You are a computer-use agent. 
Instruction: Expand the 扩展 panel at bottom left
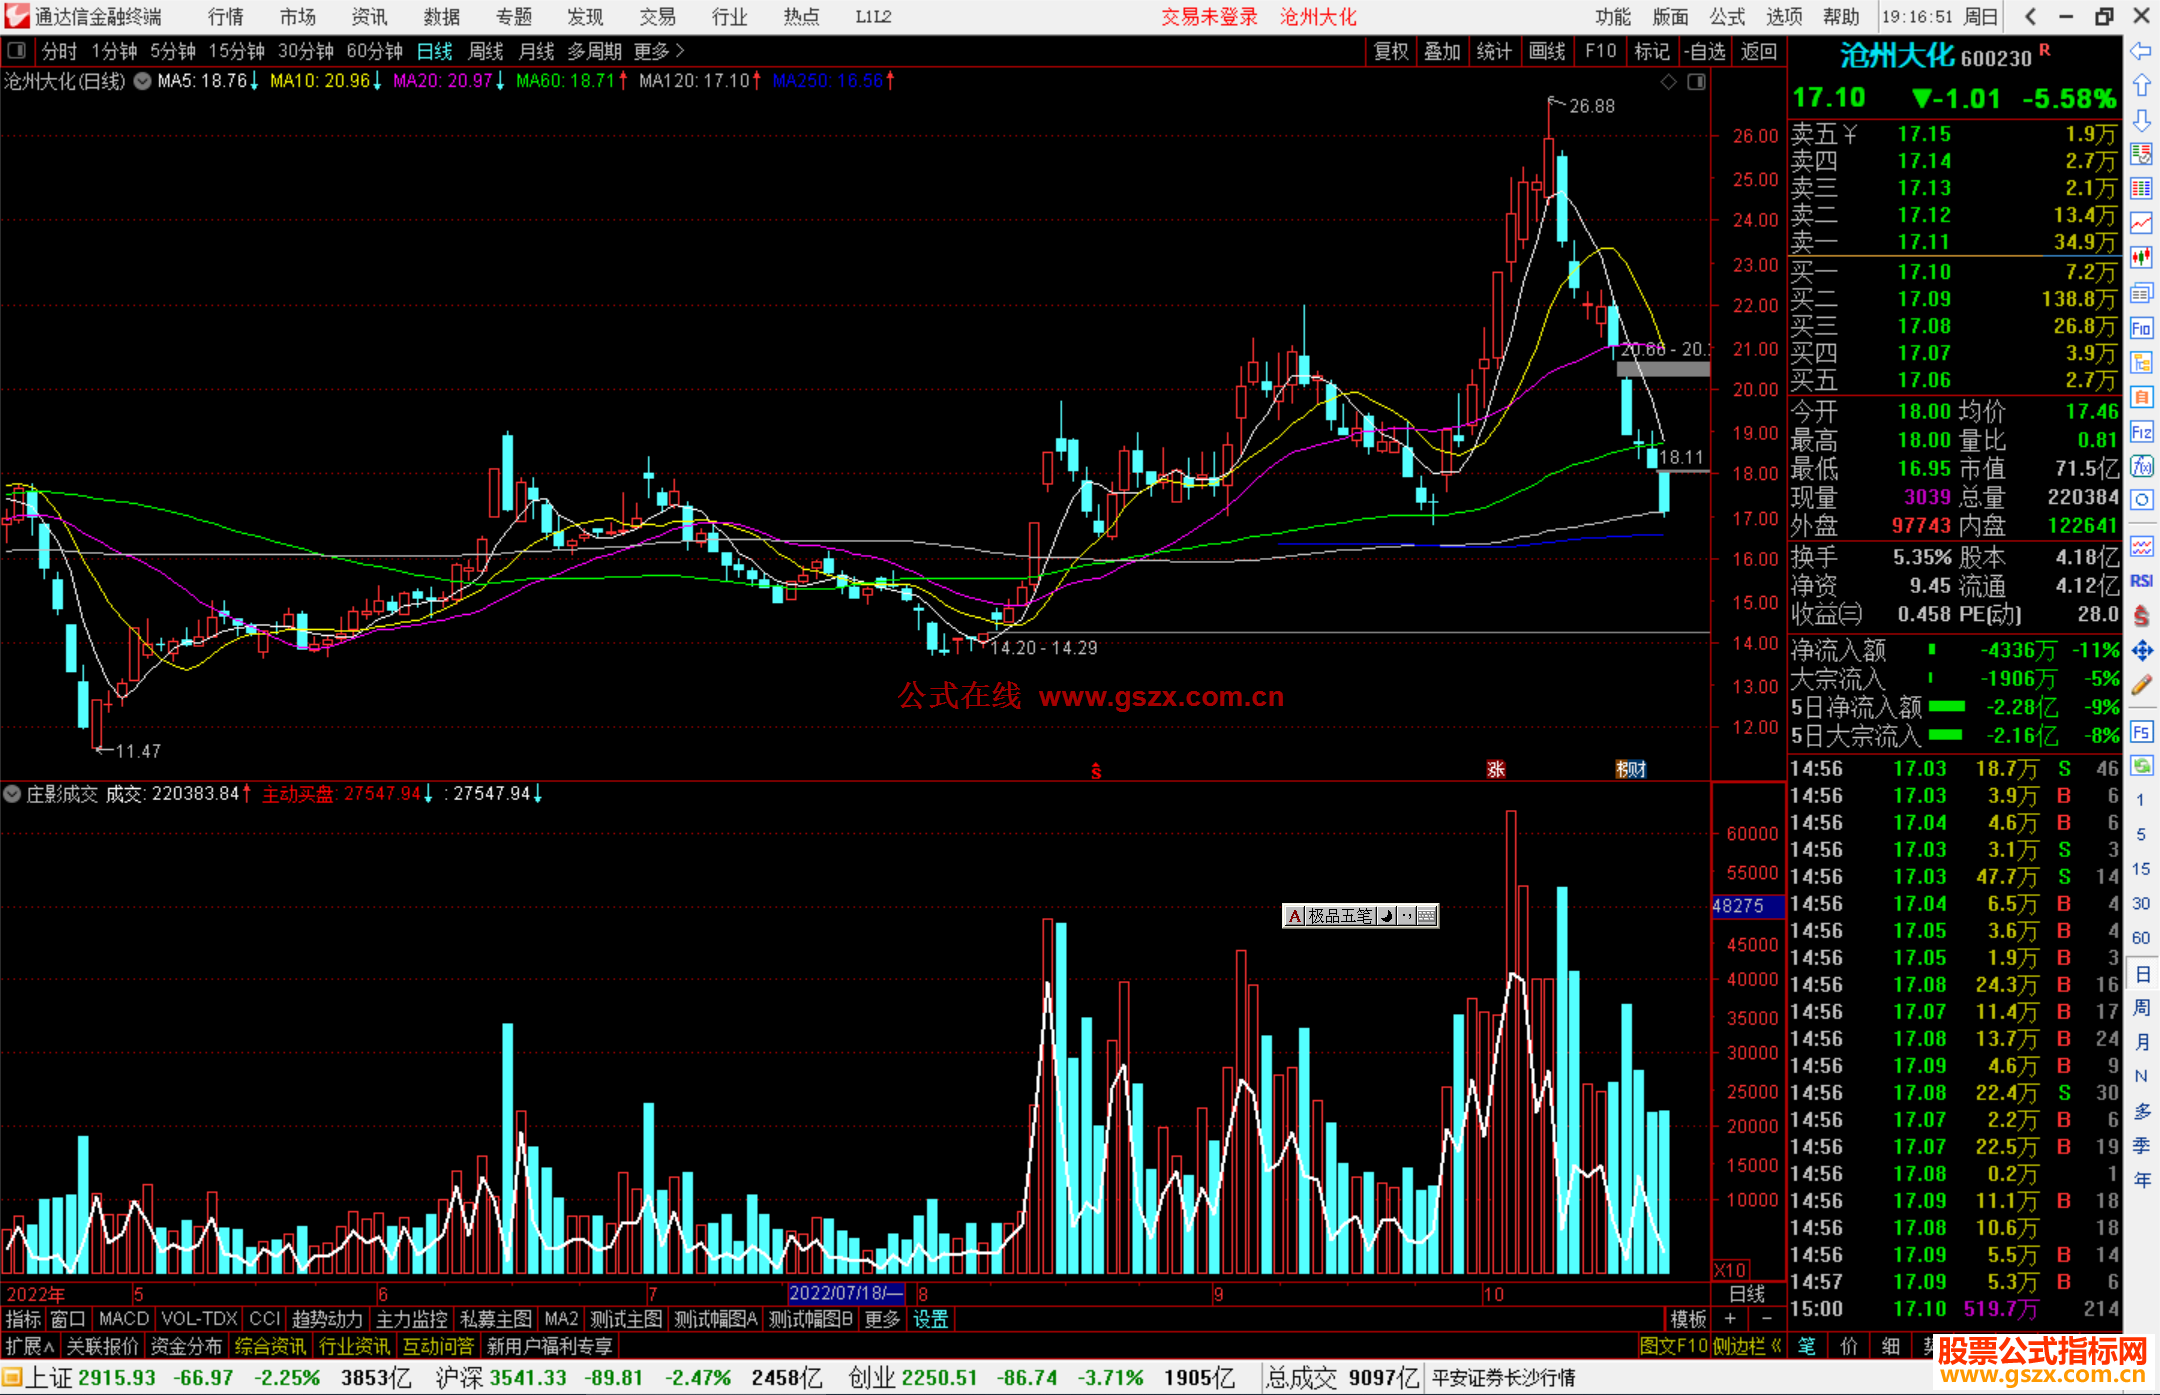coord(31,1346)
